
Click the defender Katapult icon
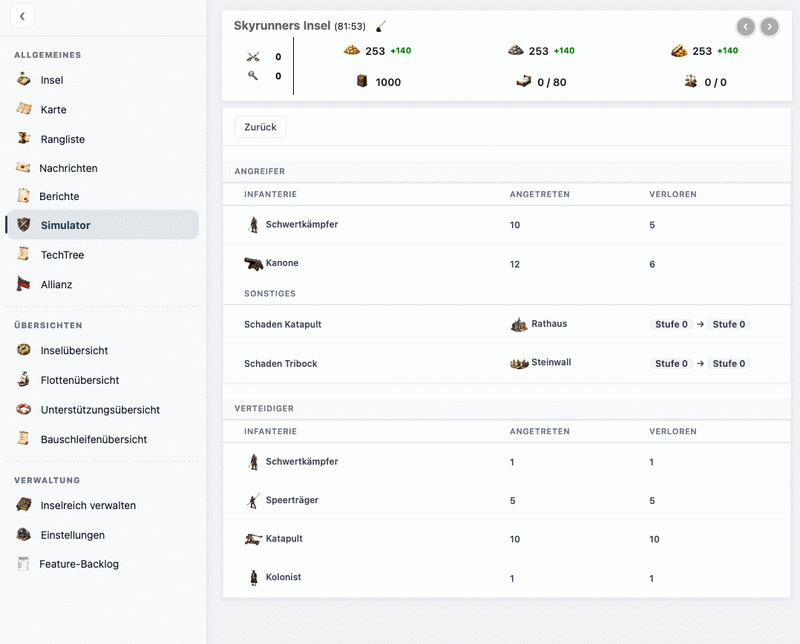[x=254, y=539]
